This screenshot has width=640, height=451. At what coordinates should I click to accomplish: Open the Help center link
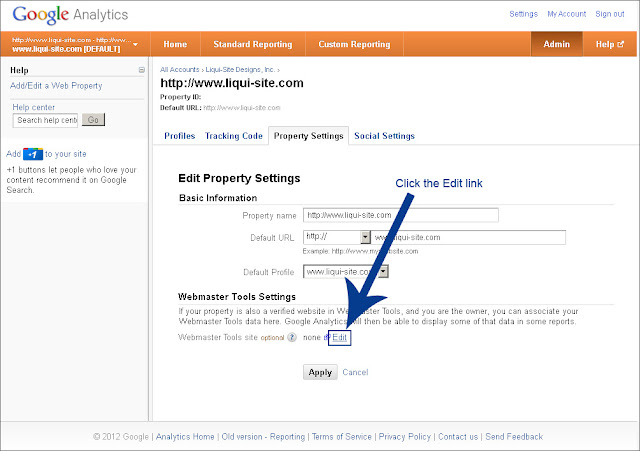point(33,107)
